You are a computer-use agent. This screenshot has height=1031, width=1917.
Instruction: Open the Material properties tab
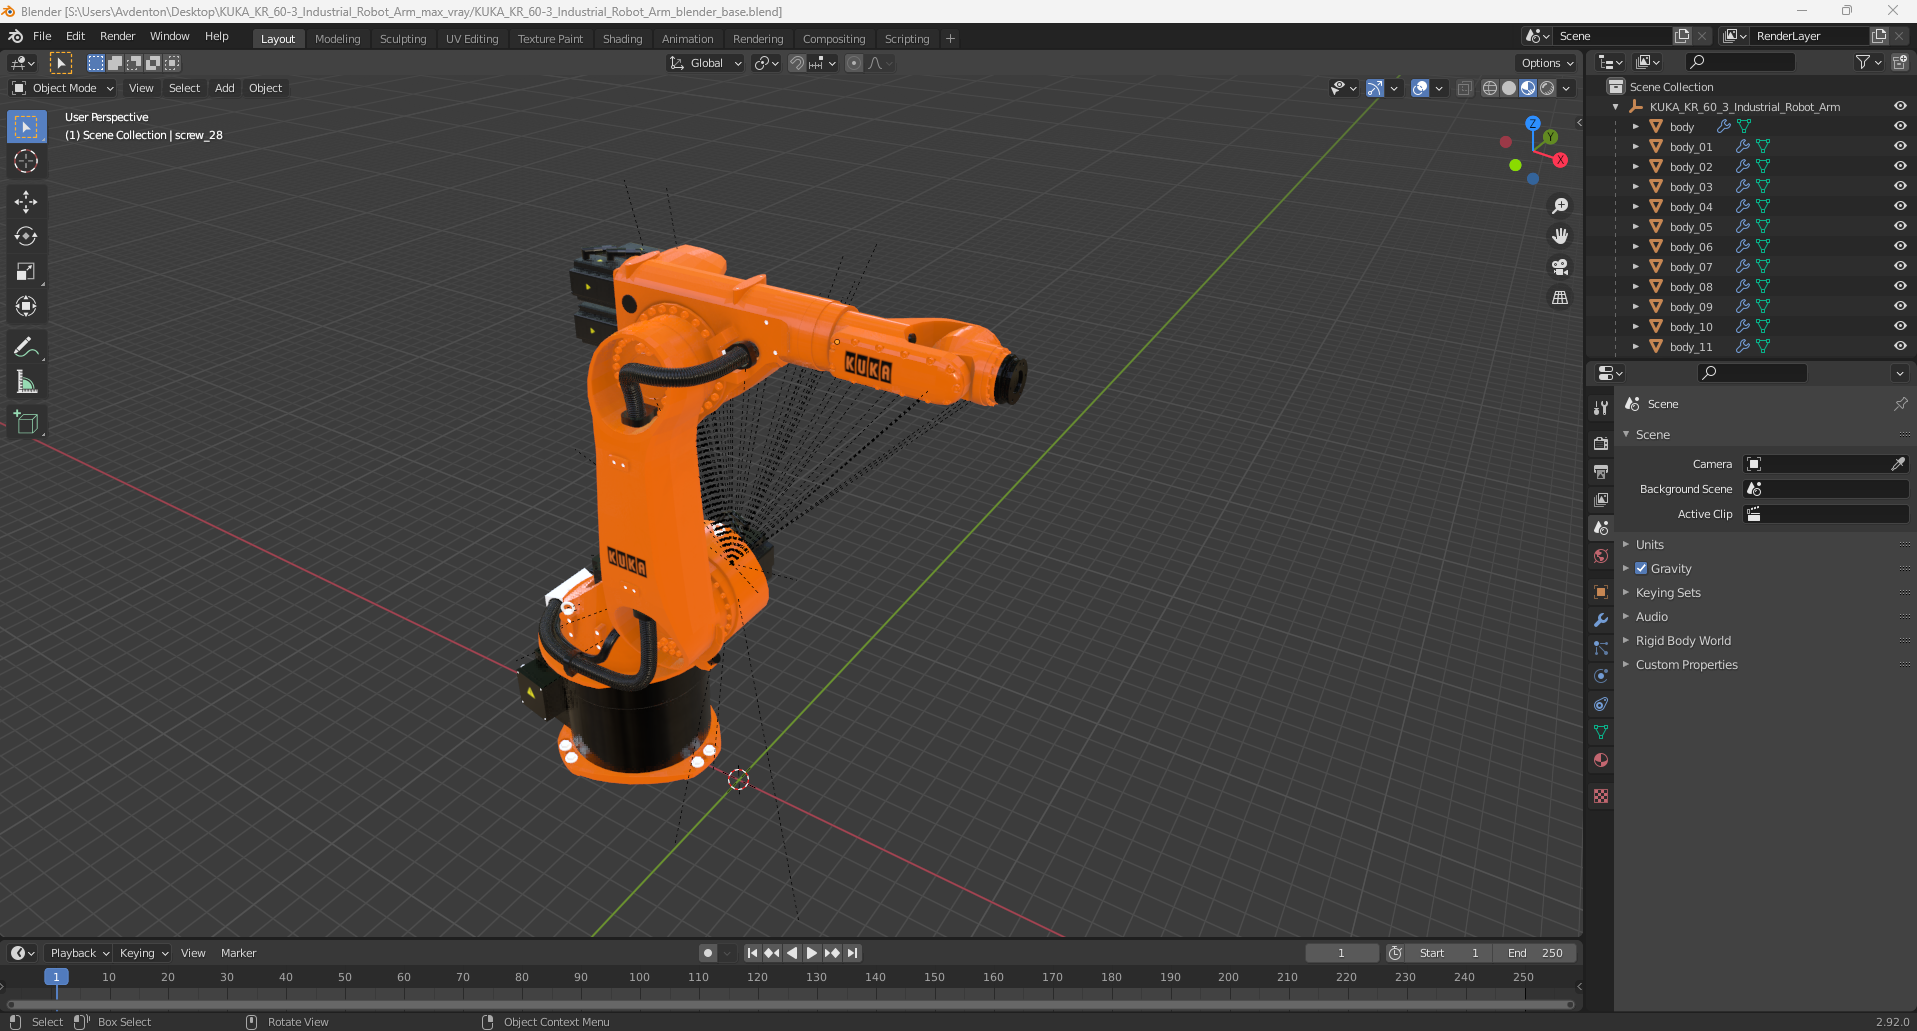[x=1601, y=760]
